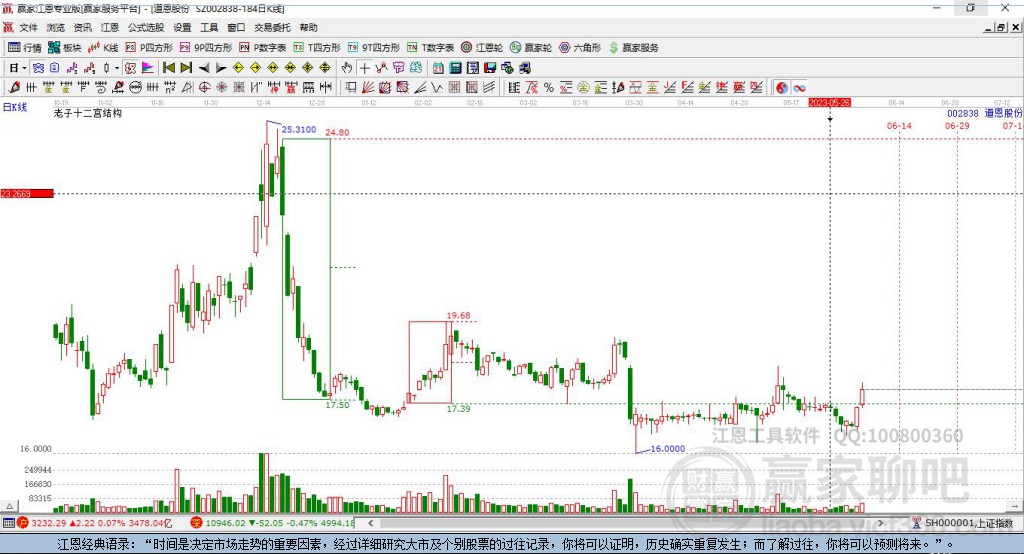Viewport: 1024px width, 554px height.
Task: Toggle the crosshair cursor mode
Action: click(364, 68)
